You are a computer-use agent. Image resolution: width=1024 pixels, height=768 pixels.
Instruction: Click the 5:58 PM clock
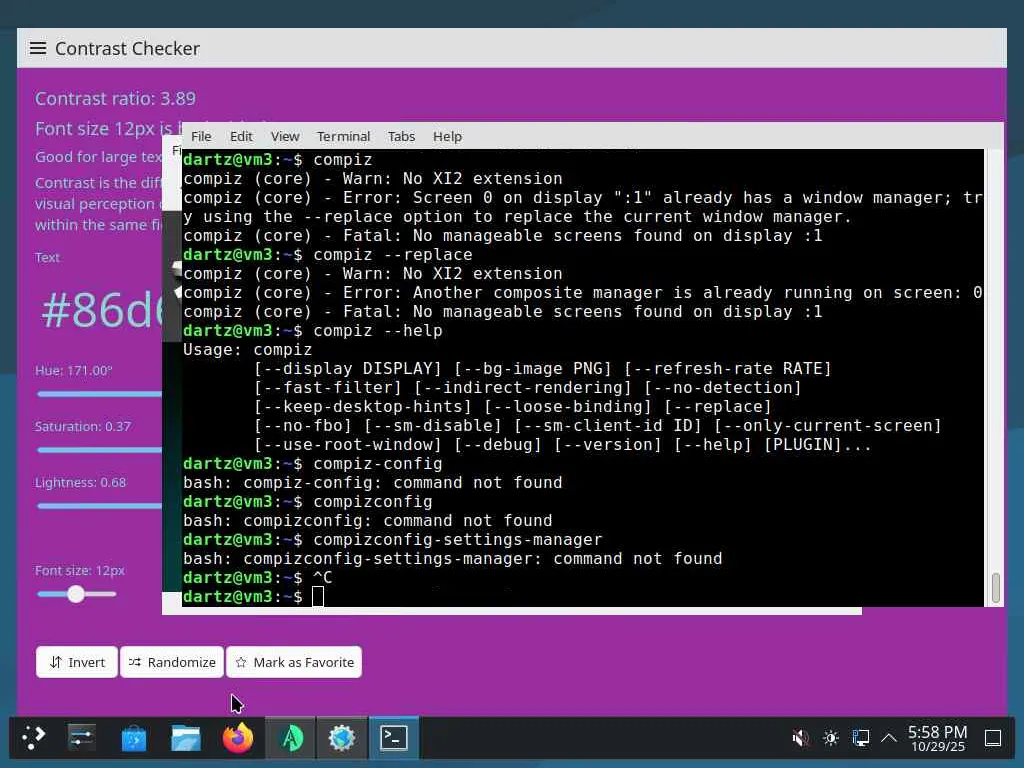tap(938, 731)
